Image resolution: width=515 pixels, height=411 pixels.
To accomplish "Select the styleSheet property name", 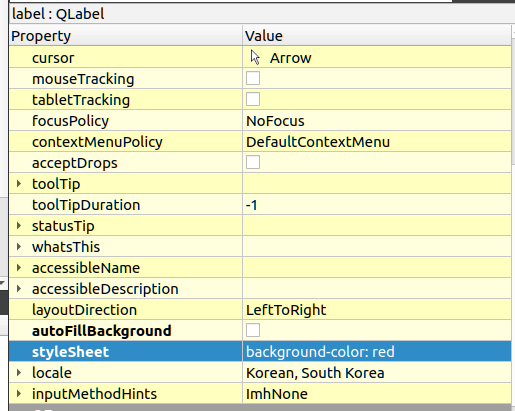I will pos(70,352).
